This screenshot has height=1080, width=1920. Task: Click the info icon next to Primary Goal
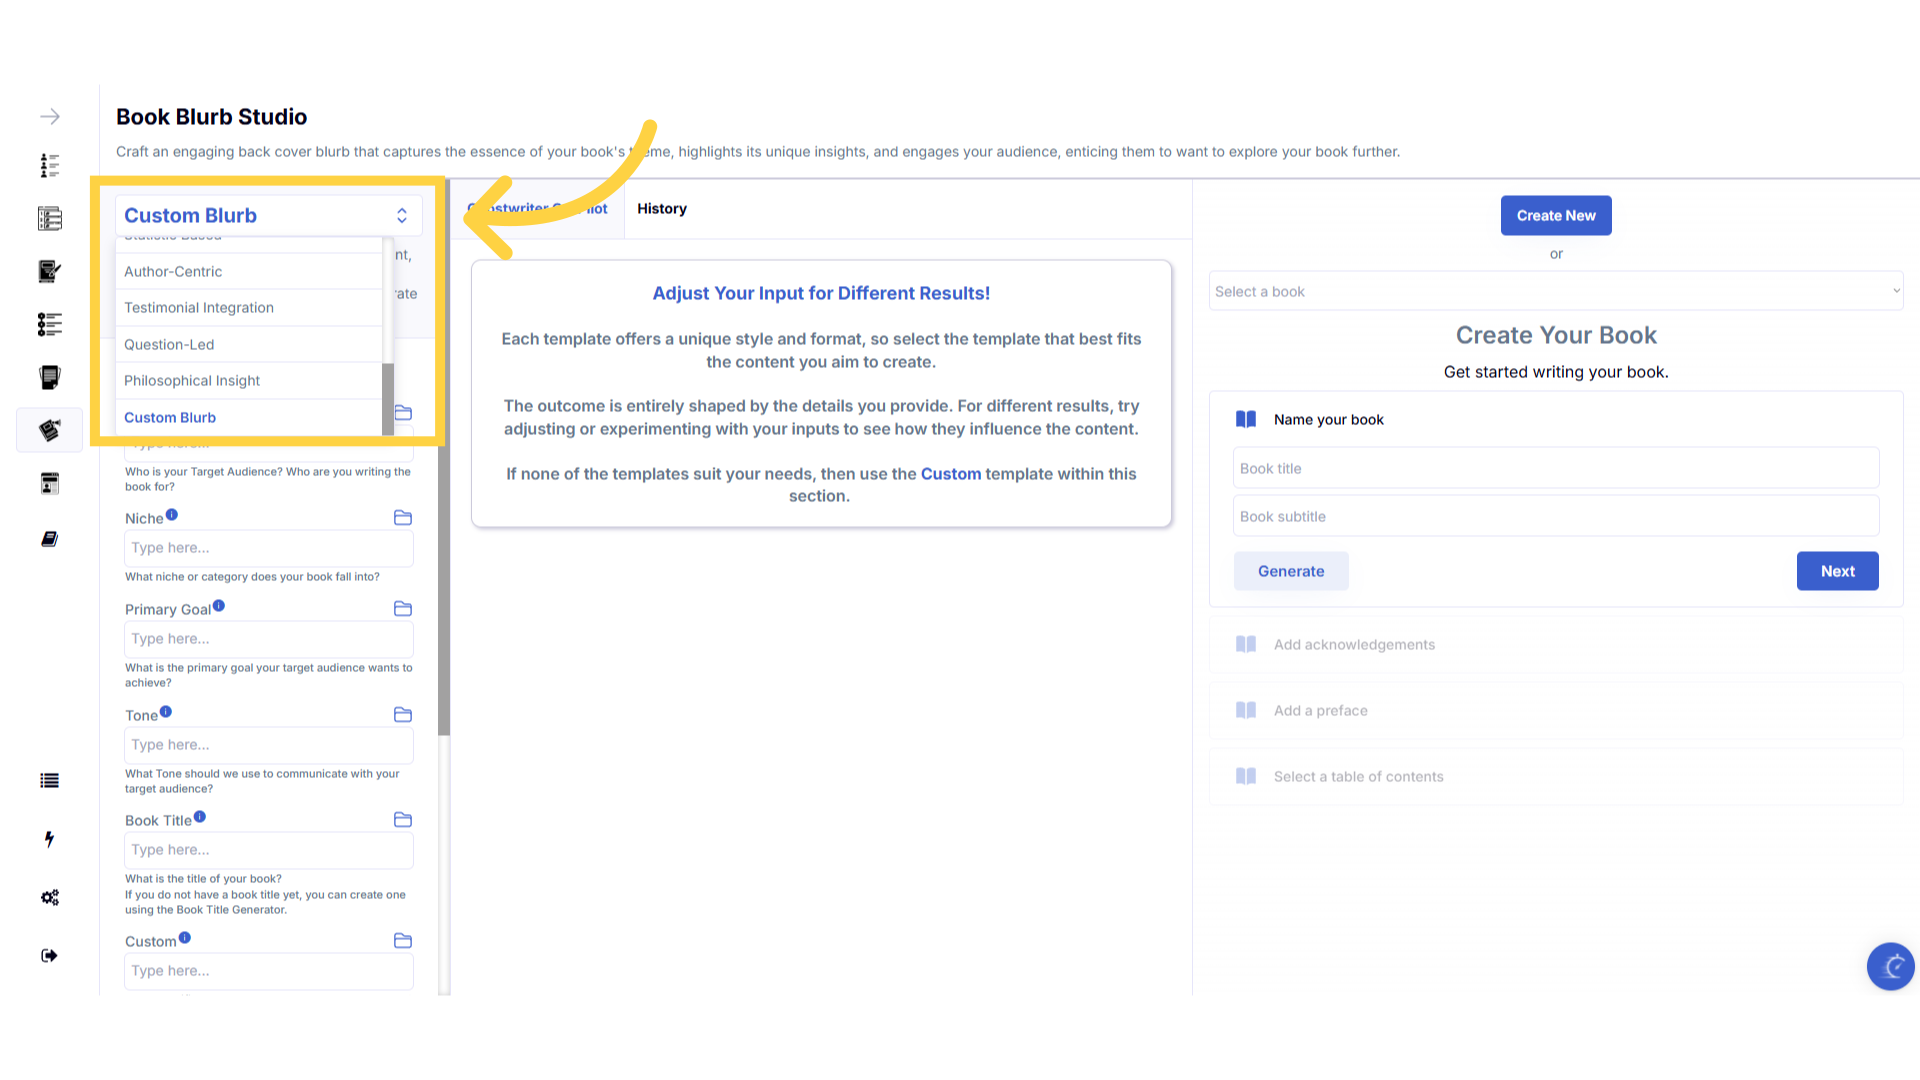click(219, 606)
